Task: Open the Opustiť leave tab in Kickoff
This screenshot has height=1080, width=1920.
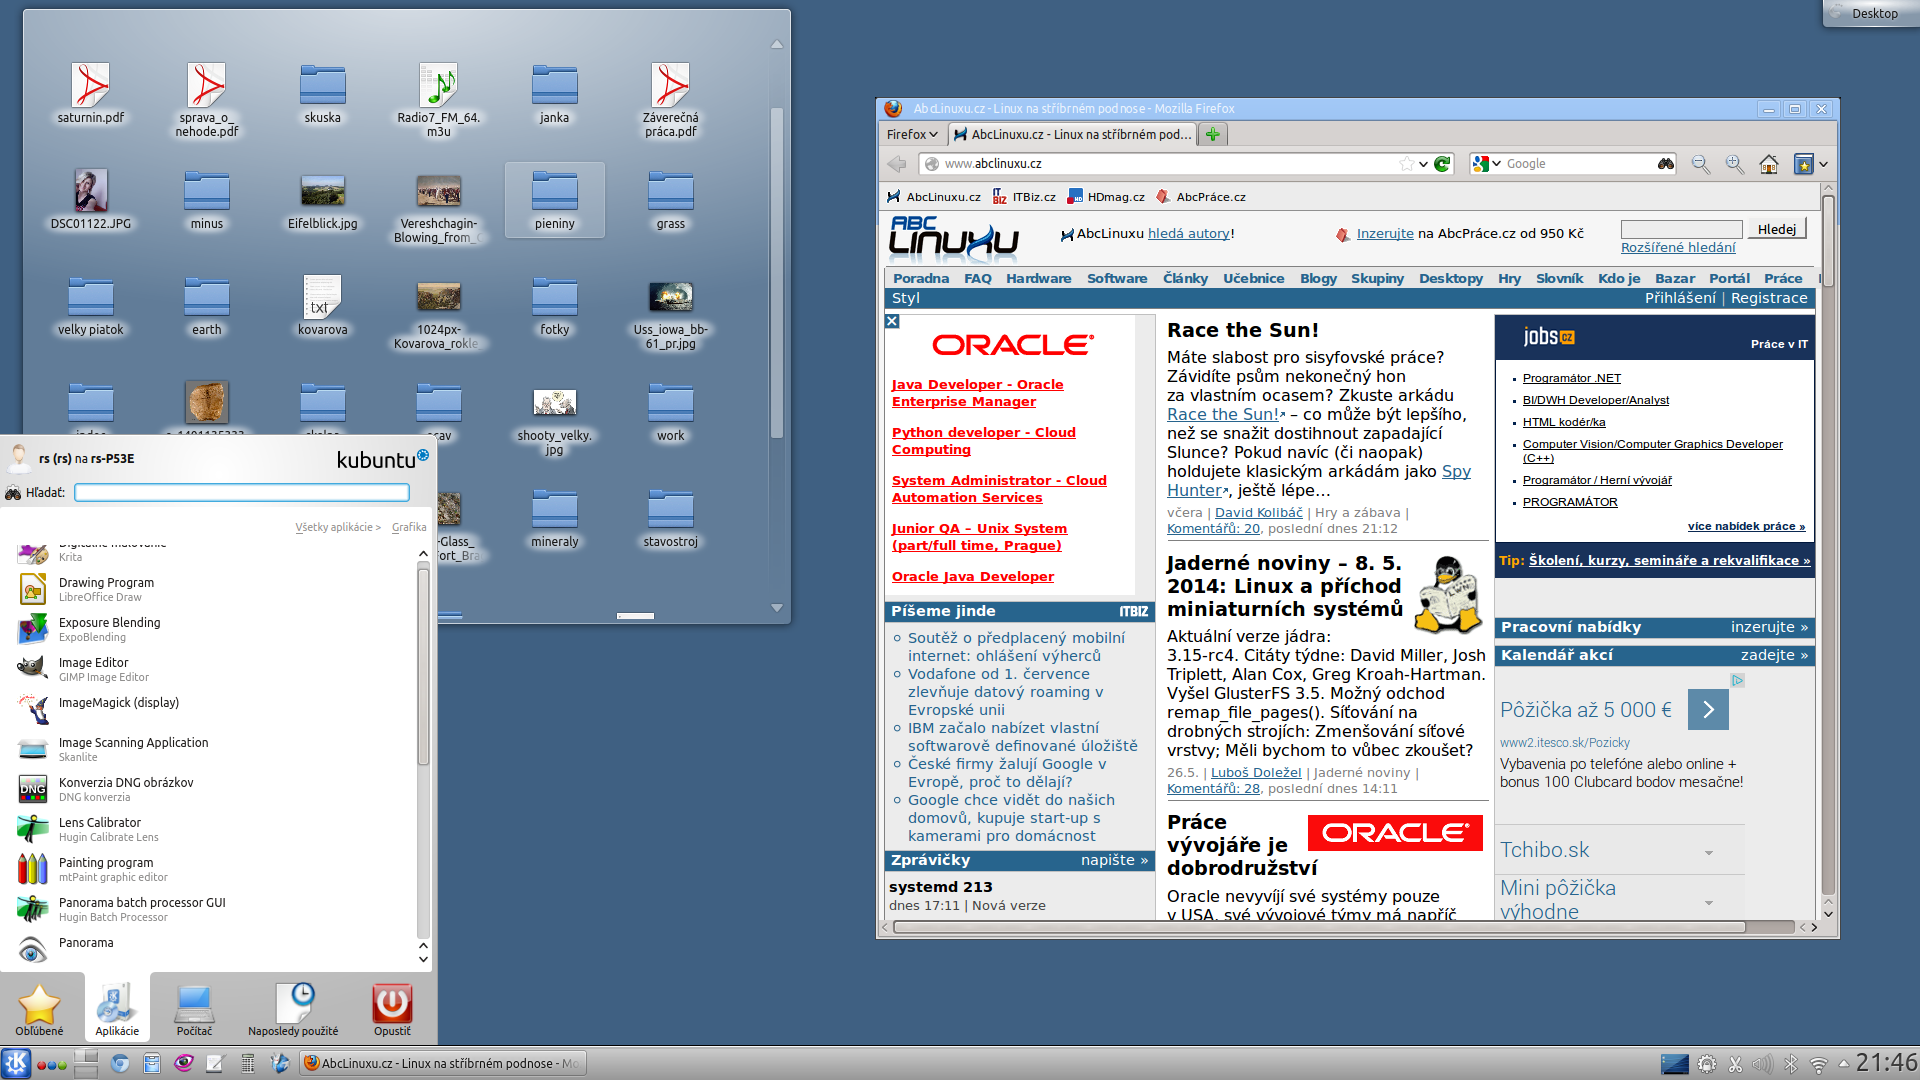Action: [x=392, y=1008]
